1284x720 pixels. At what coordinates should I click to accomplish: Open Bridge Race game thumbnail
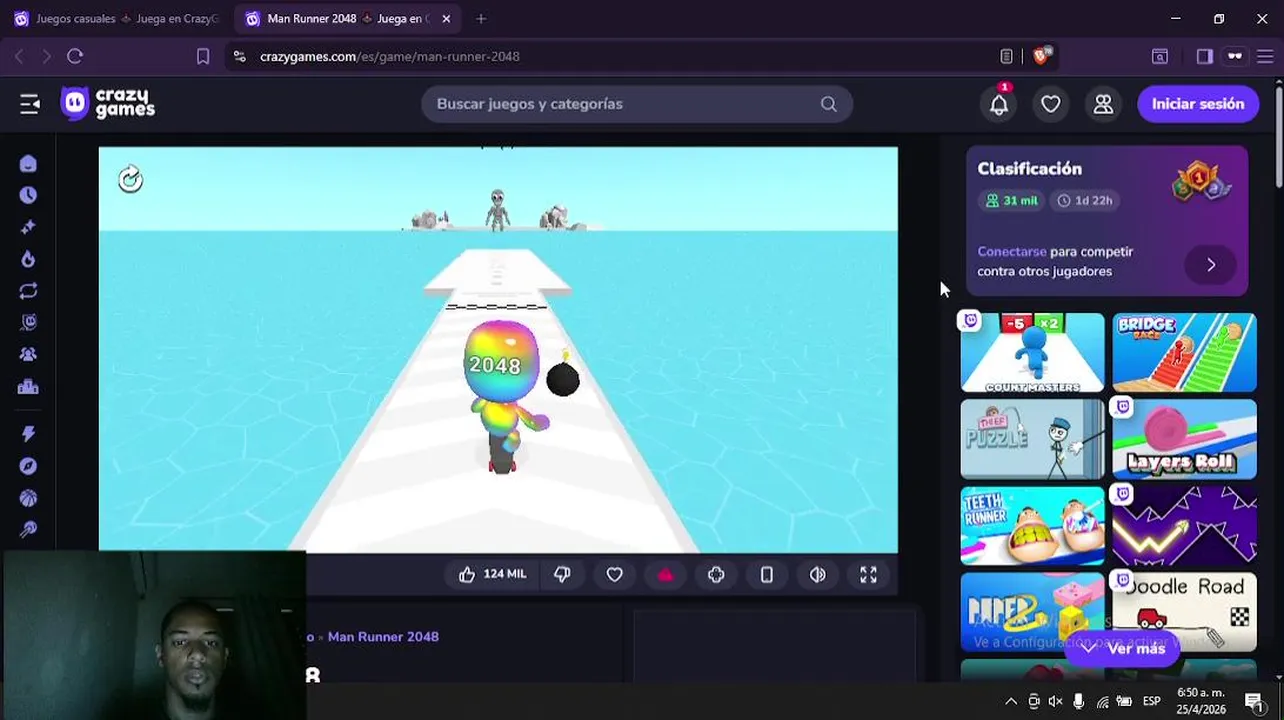click(x=1184, y=353)
